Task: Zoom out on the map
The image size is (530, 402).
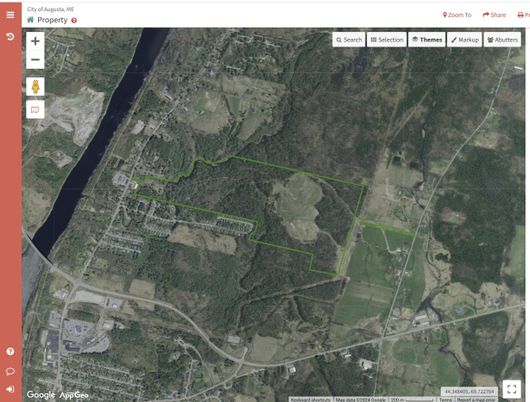Action: point(35,60)
